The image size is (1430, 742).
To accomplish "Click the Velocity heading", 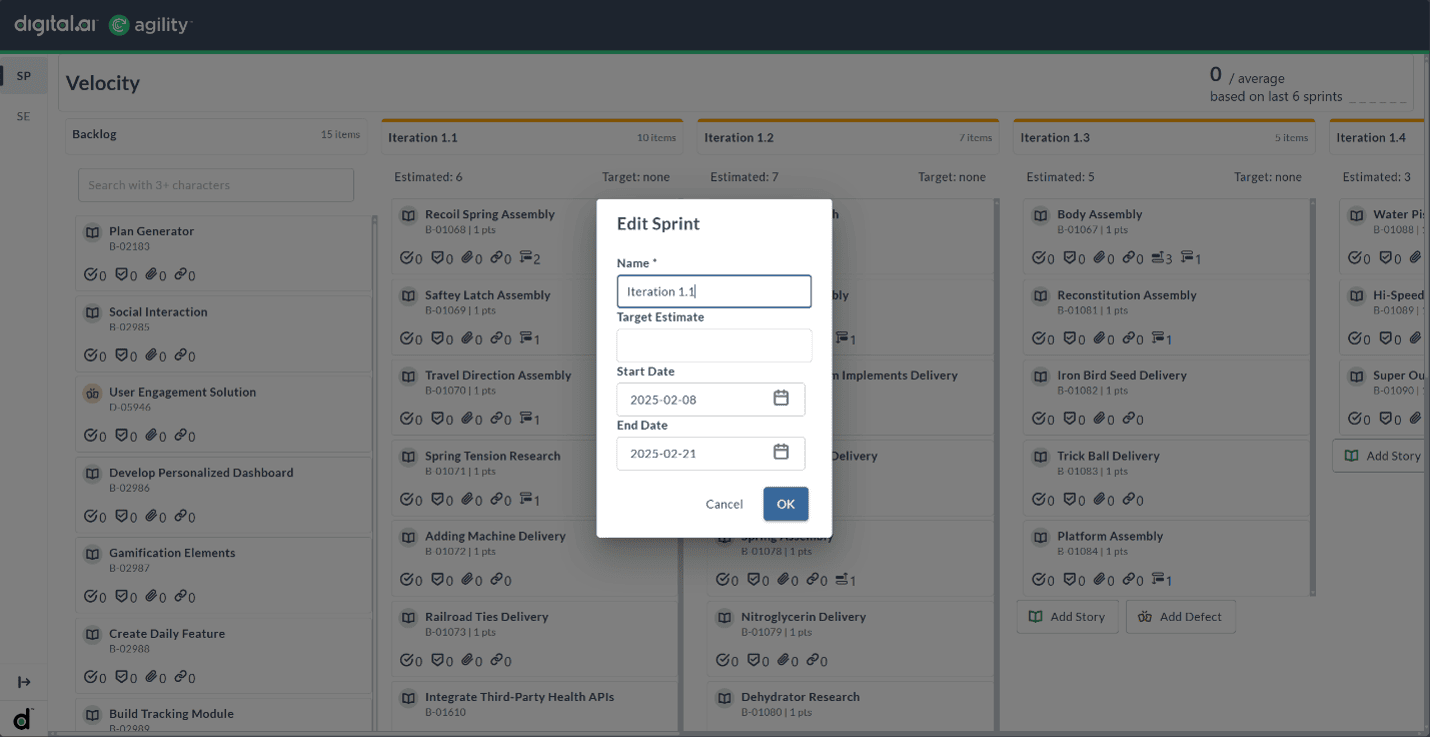I will click(103, 83).
